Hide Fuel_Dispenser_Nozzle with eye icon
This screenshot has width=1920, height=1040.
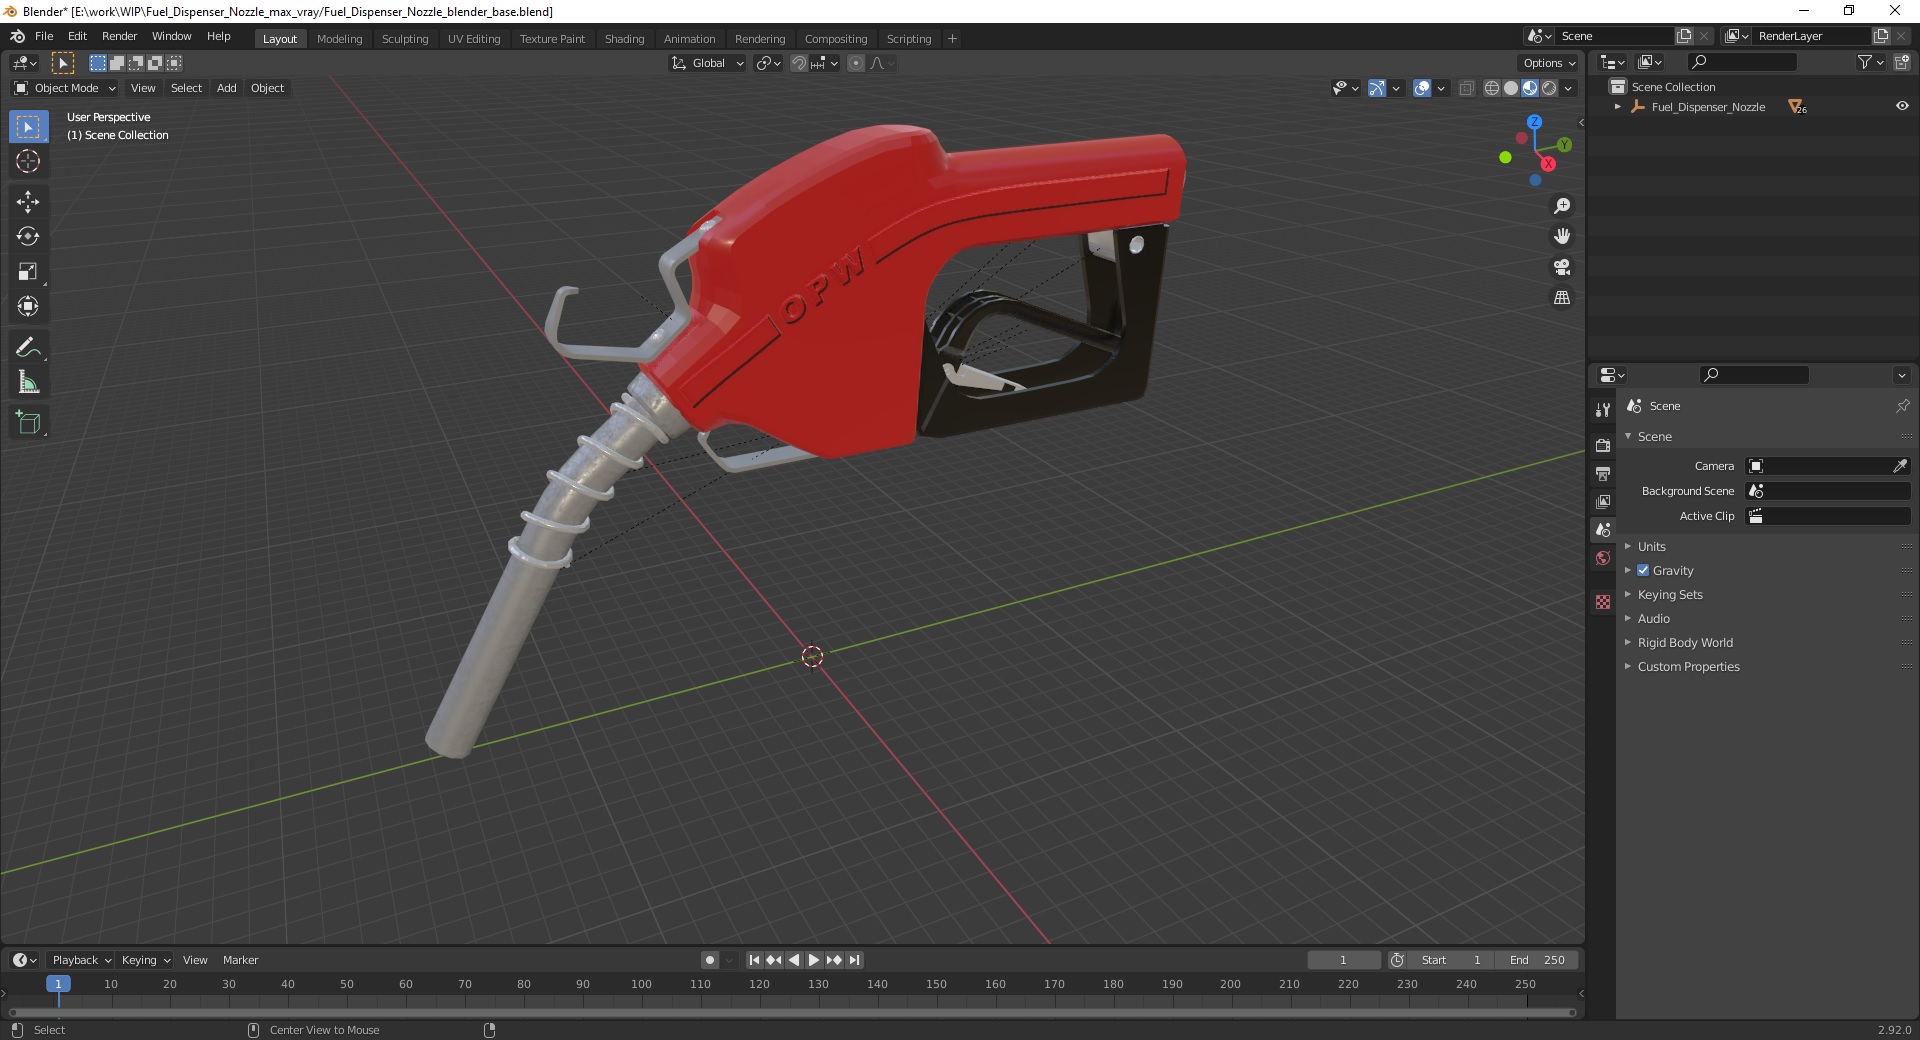tap(1902, 106)
